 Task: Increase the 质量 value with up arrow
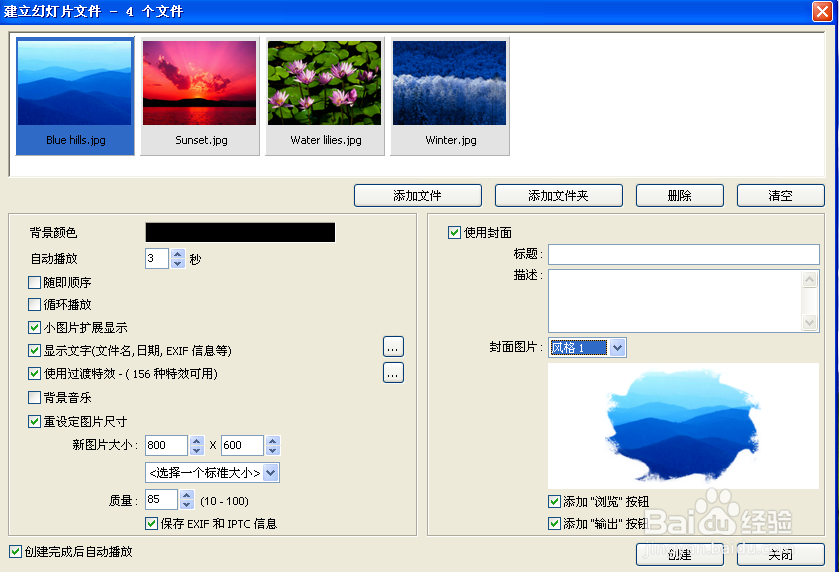(x=187, y=495)
